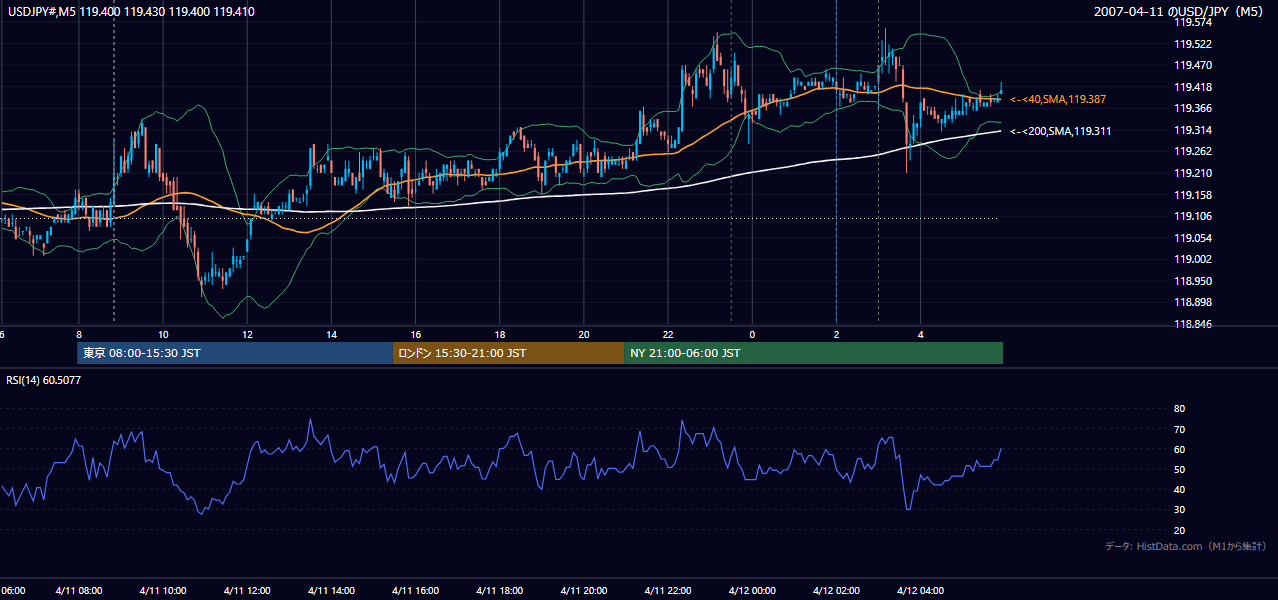
Task: Click price level 119.106 on the axis
Action: [1193, 217]
